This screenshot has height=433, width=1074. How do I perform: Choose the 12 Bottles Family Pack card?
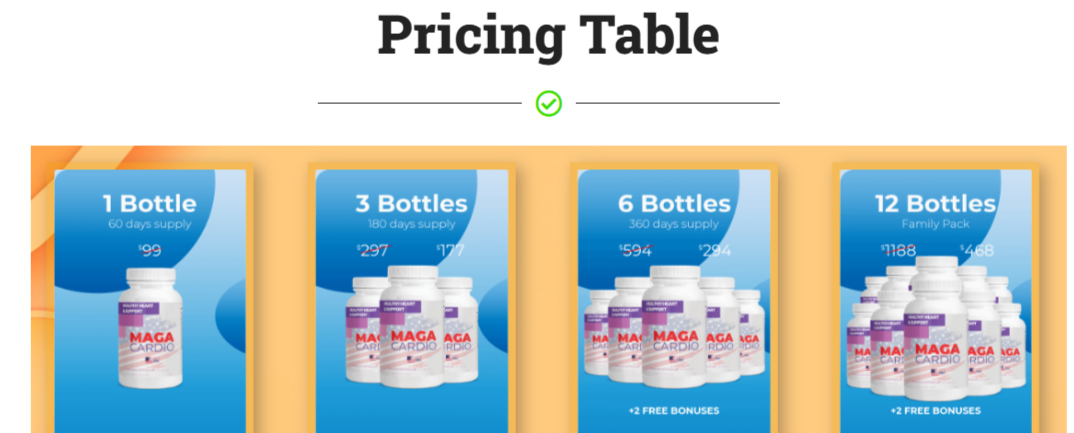point(936,301)
